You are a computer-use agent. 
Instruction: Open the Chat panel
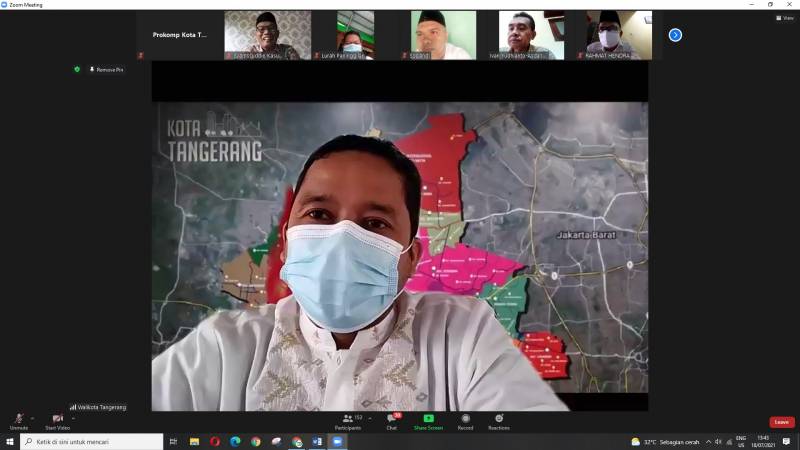click(x=392, y=420)
